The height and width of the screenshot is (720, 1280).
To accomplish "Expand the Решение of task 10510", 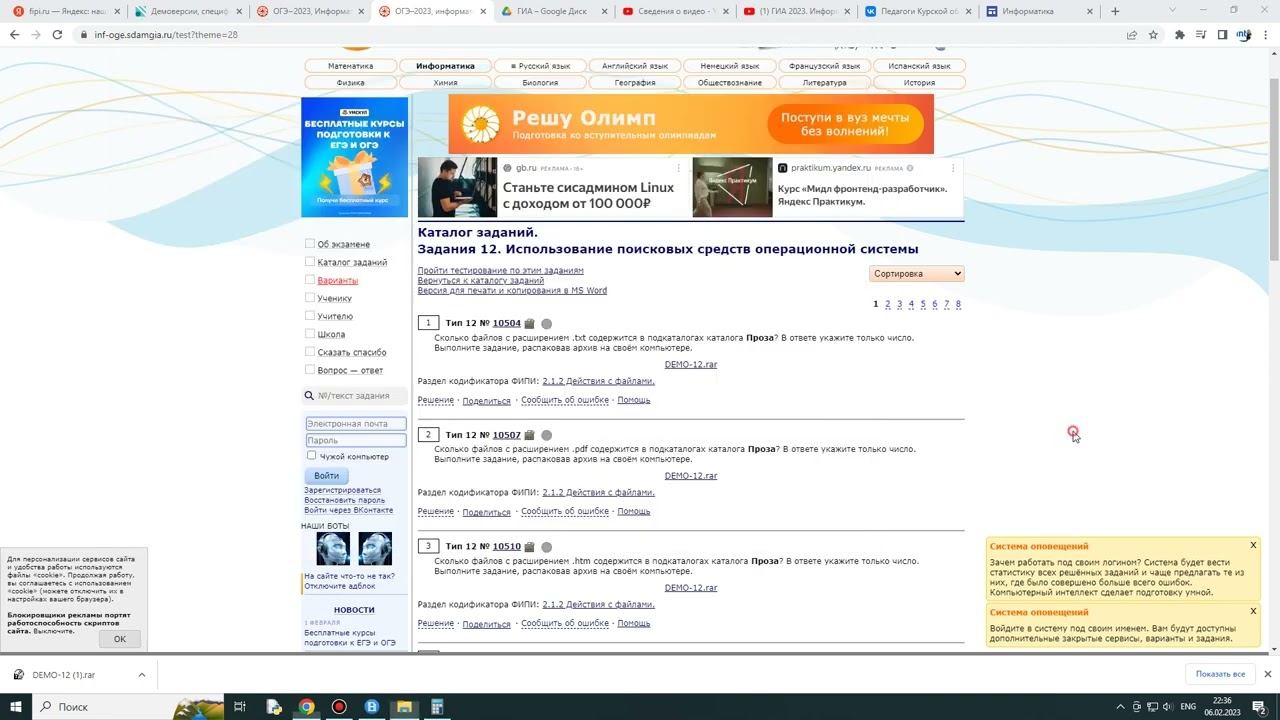I will tap(436, 624).
